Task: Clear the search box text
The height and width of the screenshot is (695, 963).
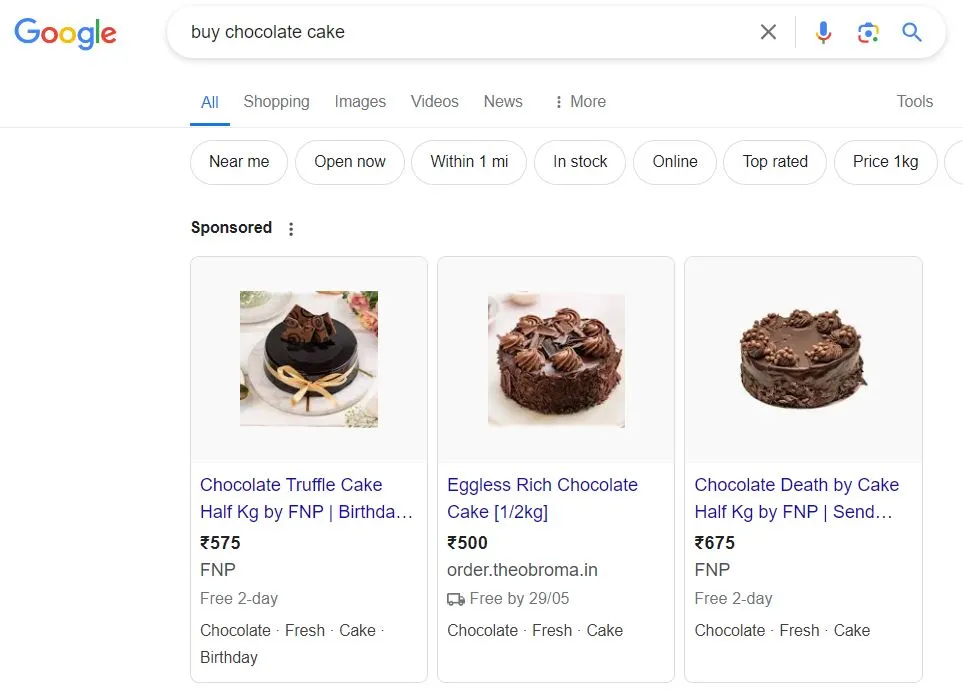Action: [768, 32]
